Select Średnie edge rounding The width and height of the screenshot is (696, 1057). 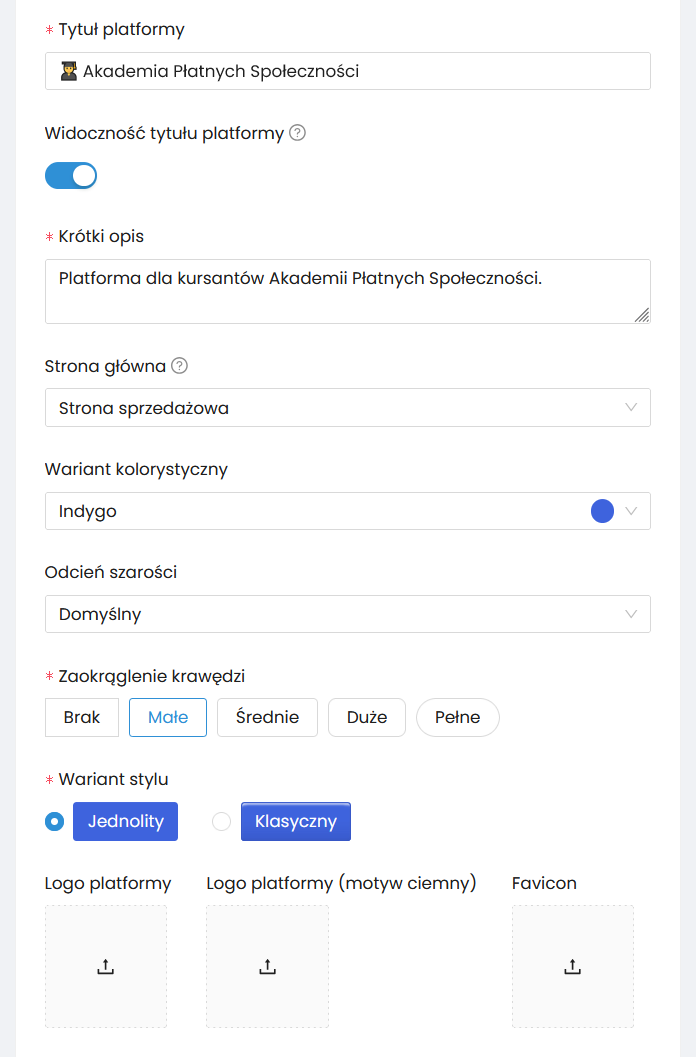coord(267,717)
